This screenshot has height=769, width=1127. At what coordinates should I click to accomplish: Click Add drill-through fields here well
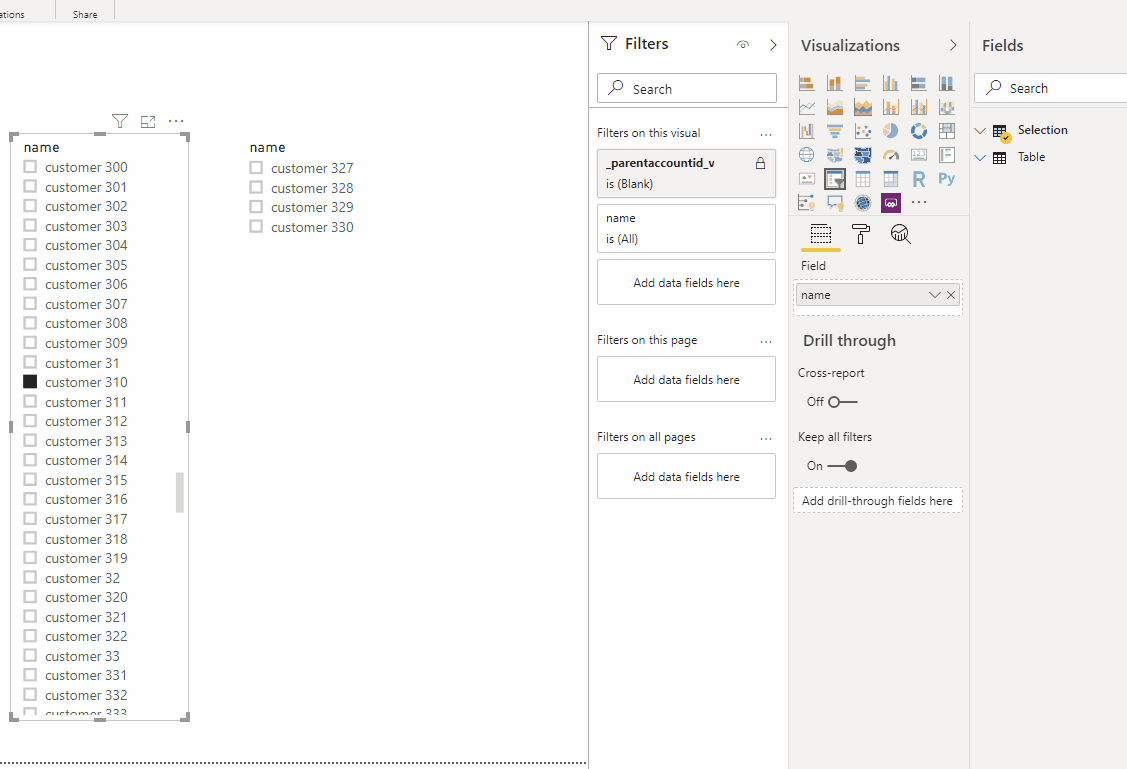pyautogui.click(x=878, y=501)
